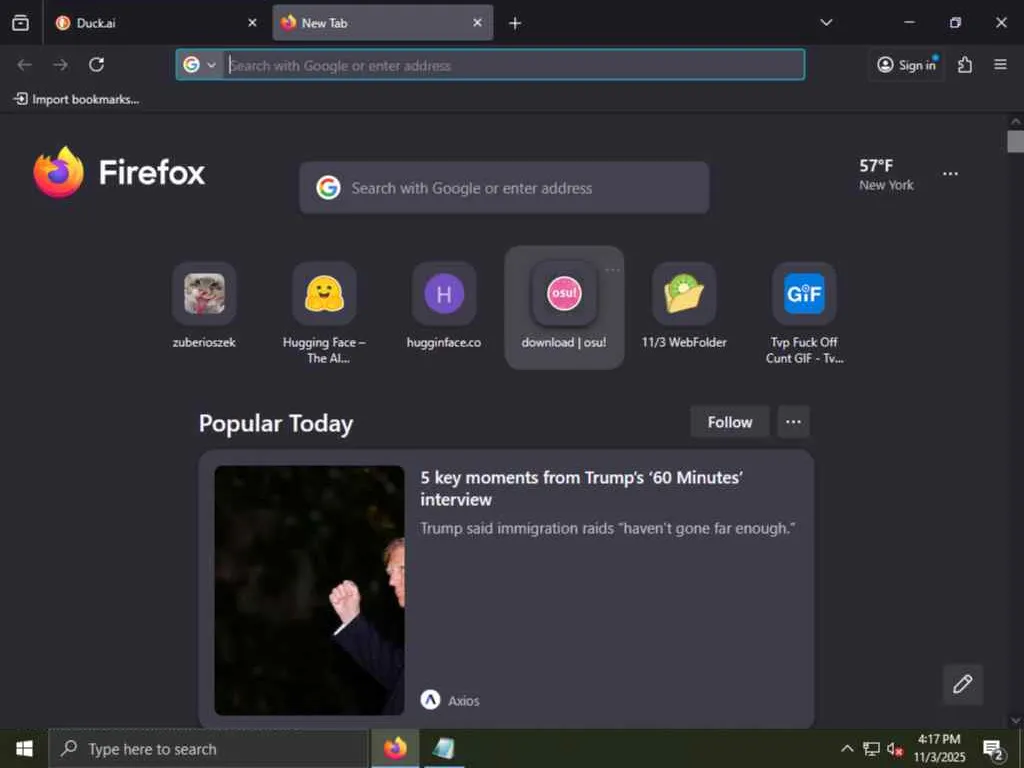Click the taskbar search box
The image size is (1024, 768).
(208, 749)
